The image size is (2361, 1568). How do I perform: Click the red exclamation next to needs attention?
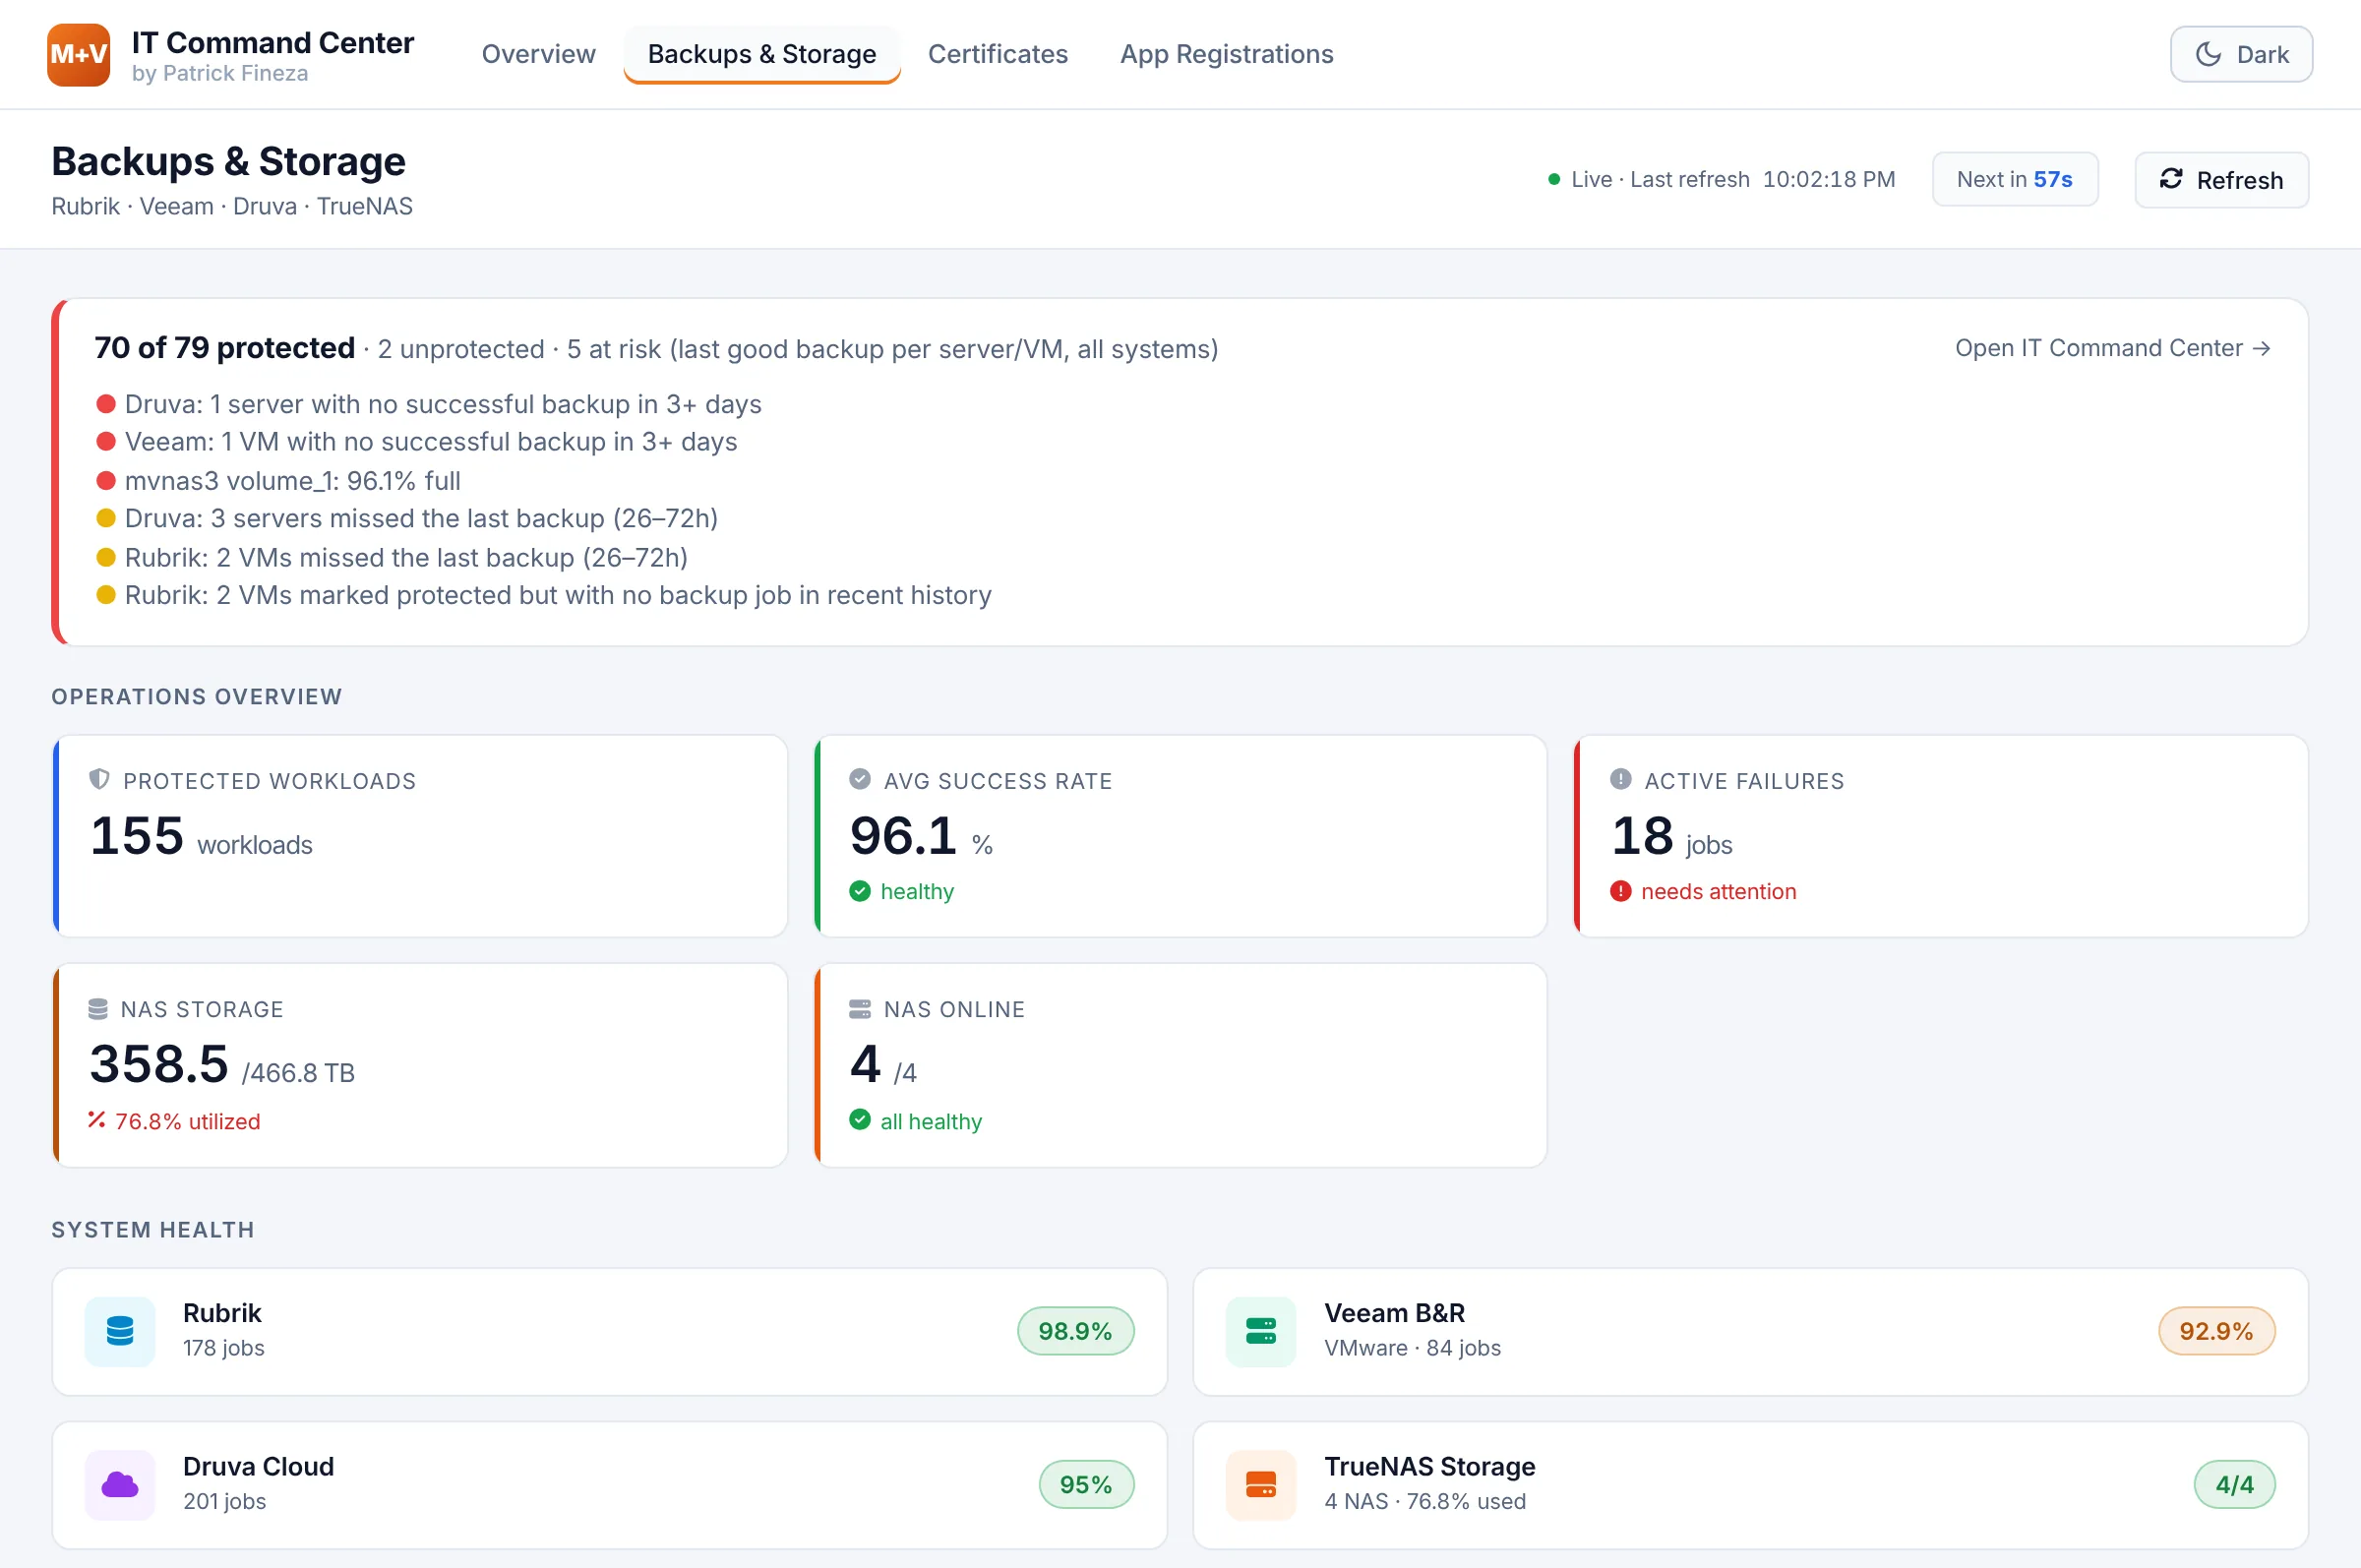(1620, 890)
